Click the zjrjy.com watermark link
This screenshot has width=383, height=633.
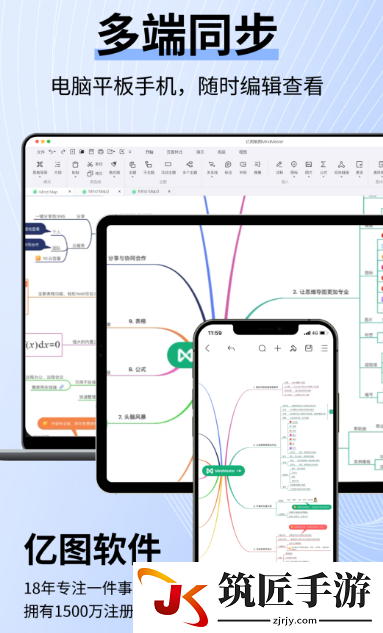pos(295,620)
